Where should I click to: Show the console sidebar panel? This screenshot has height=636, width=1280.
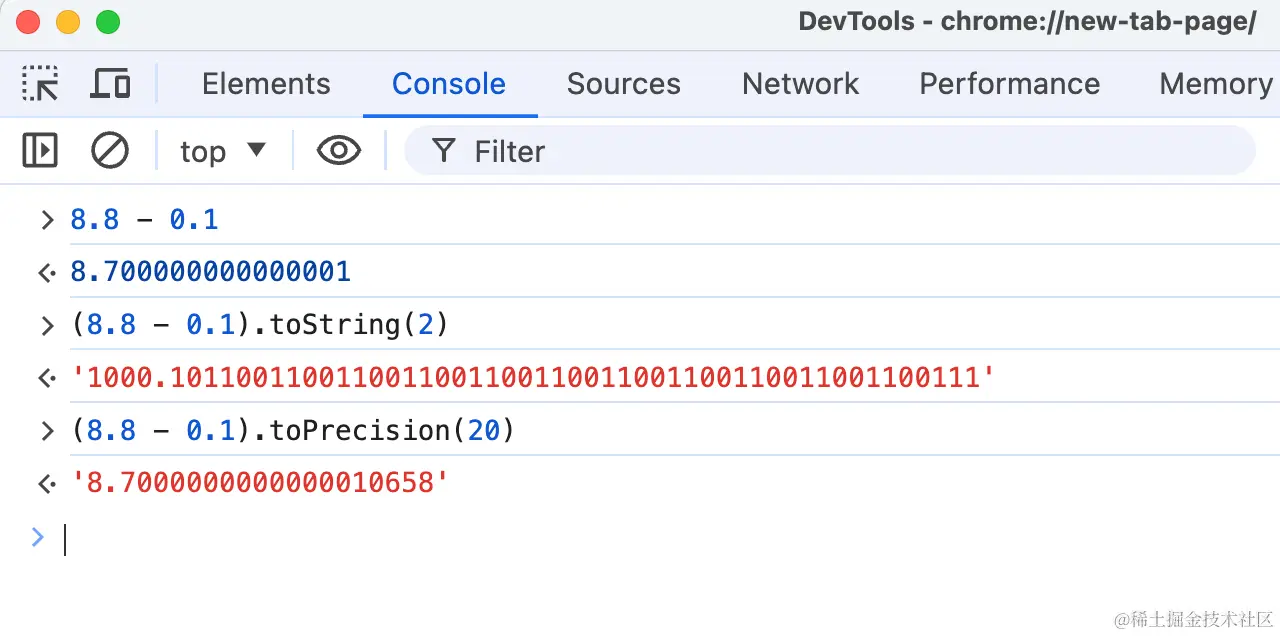[x=40, y=151]
